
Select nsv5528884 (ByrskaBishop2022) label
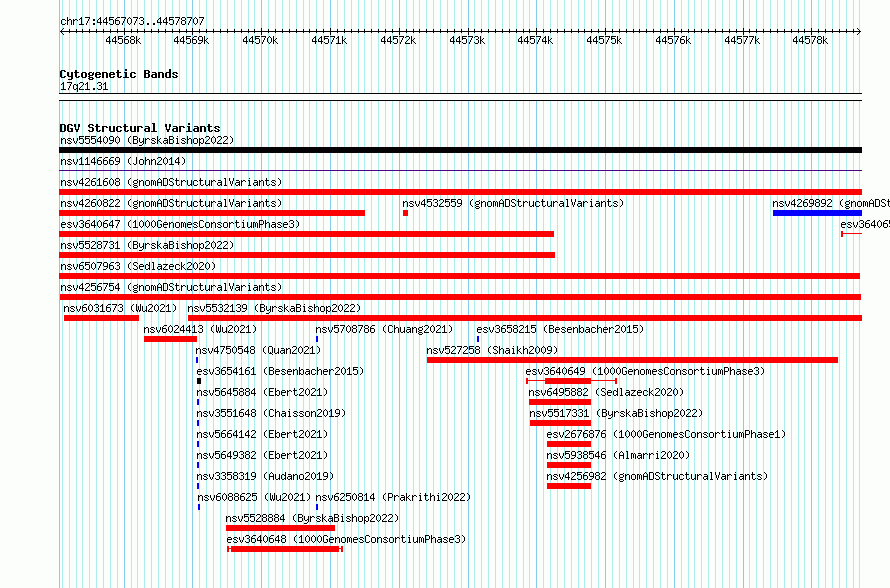click(312, 518)
